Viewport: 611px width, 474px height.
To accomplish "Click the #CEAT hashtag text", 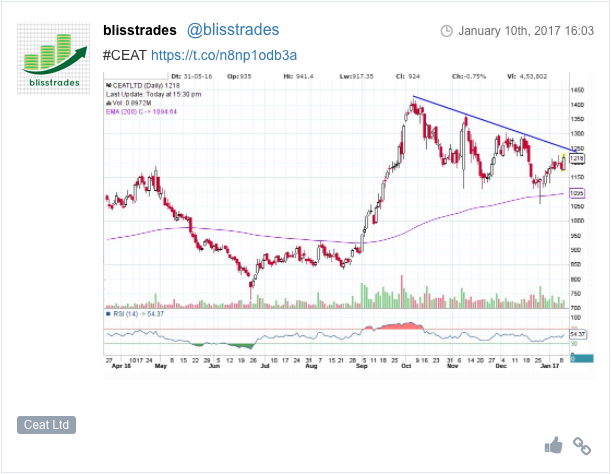I will (125, 55).
